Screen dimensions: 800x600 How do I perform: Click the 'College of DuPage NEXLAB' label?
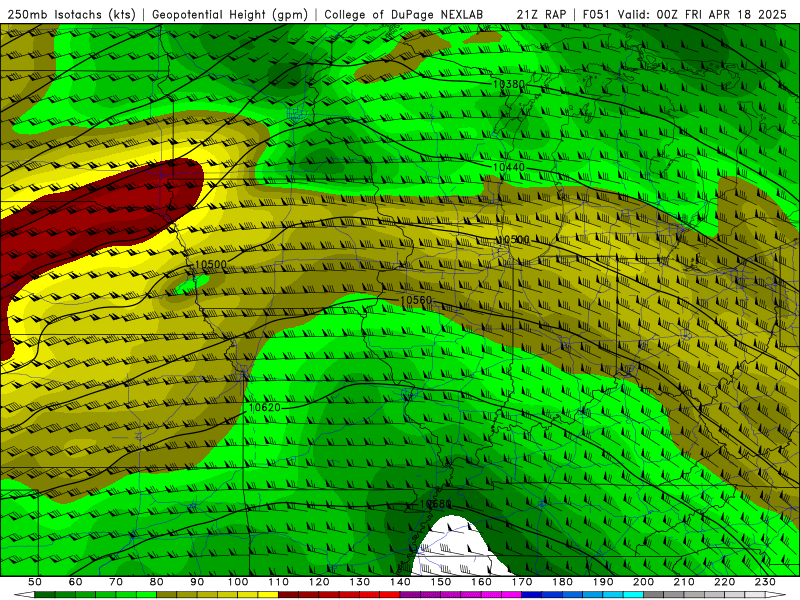pos(403,15)
